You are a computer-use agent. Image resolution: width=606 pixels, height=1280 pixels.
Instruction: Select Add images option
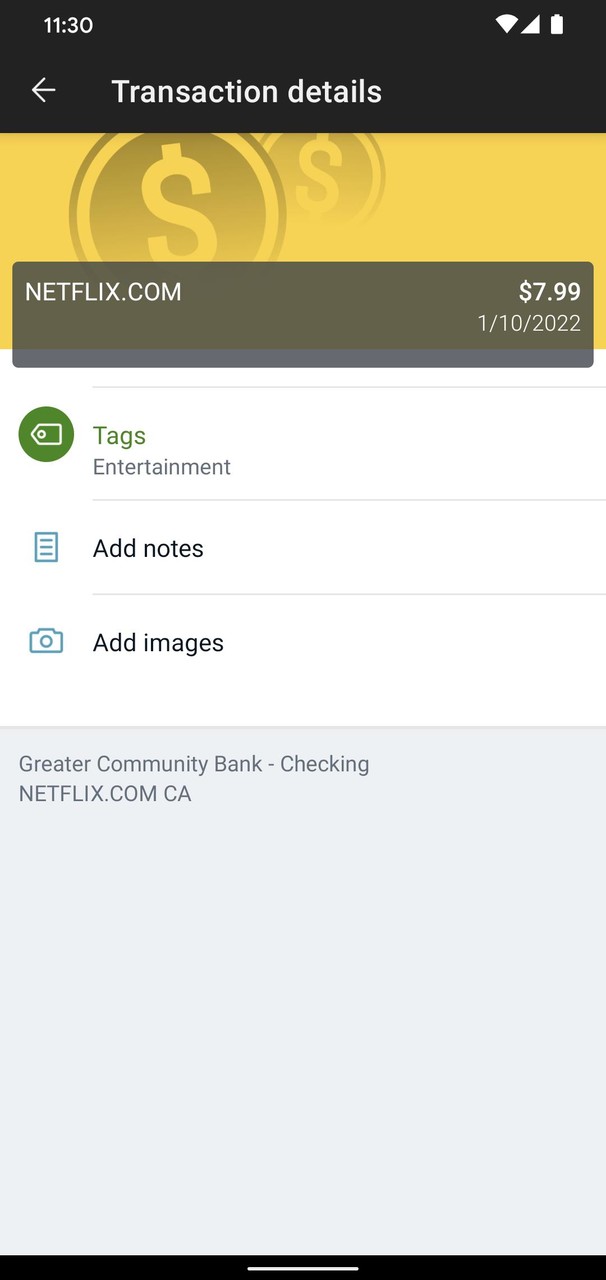[x=158, y=642]
